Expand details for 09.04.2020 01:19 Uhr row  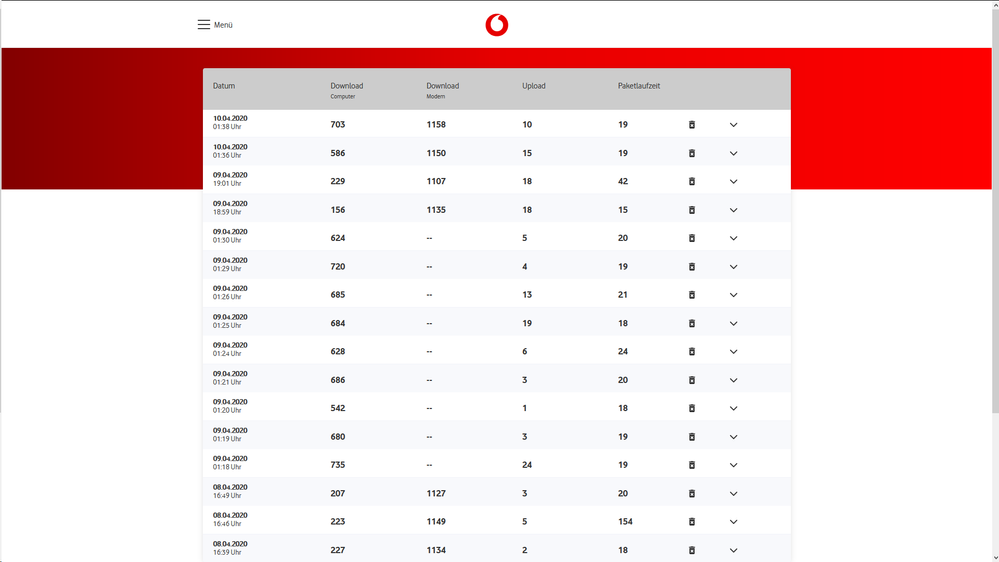tap(733, 437)
